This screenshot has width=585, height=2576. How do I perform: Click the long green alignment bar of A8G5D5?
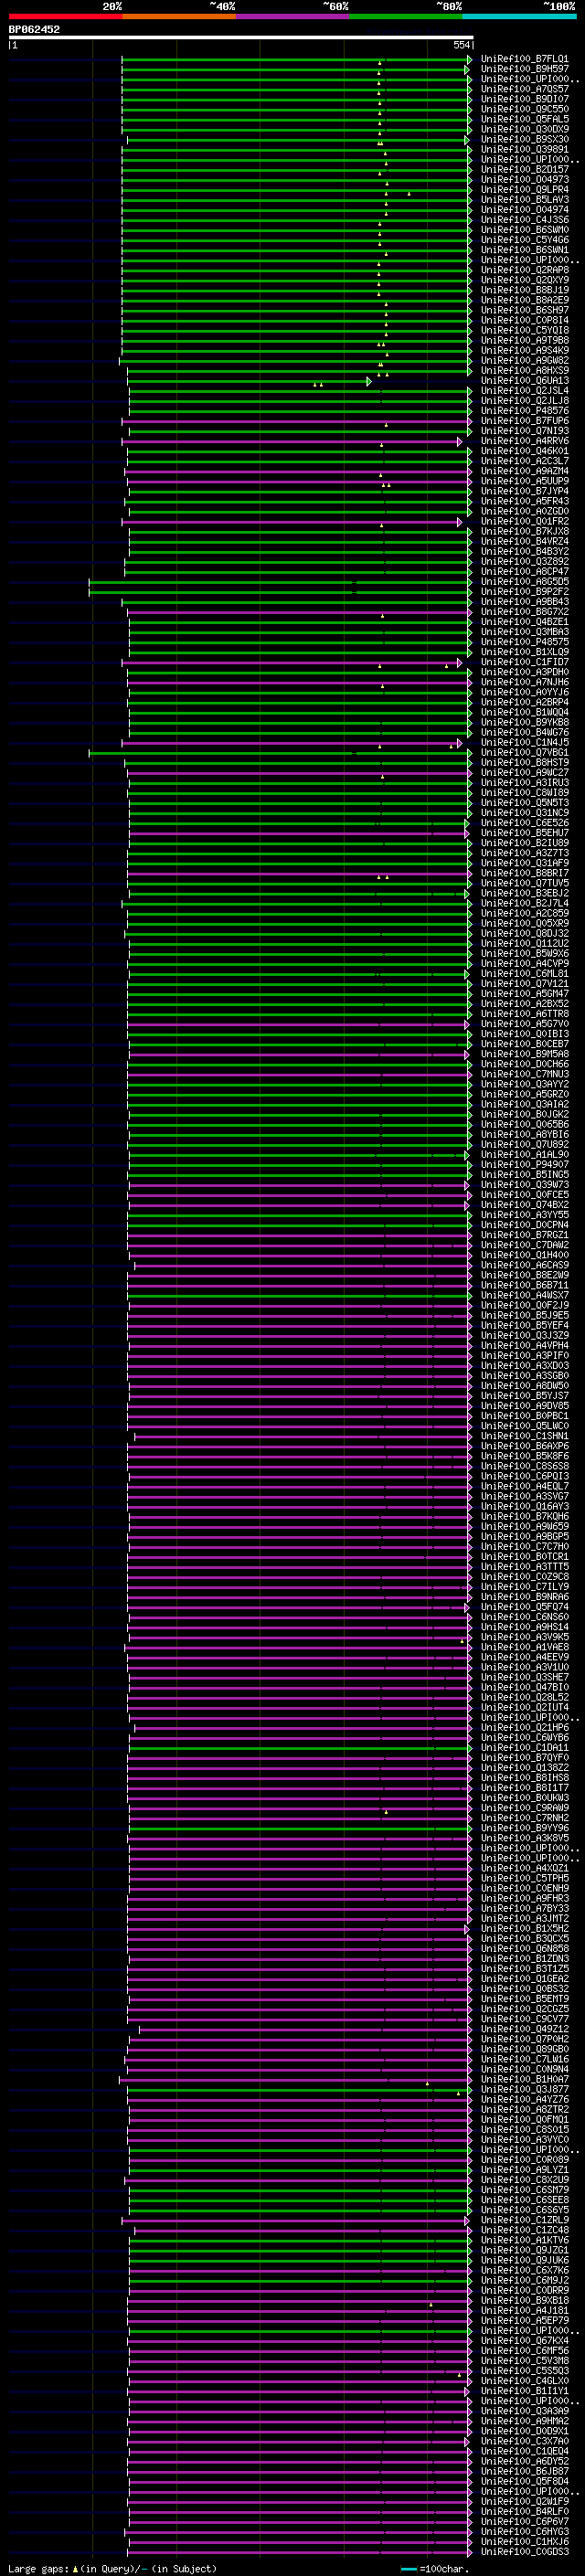(x=280, y=582)
